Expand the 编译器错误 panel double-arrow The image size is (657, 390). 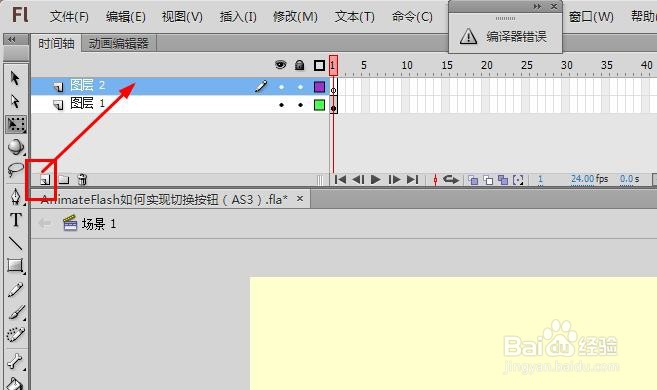pyautogui.click(x=537, y=6)
